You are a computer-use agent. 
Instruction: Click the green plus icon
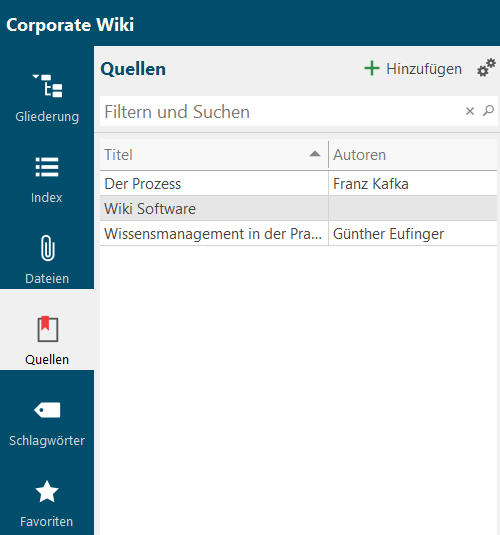pyautogui.click(x=372, y=68)
